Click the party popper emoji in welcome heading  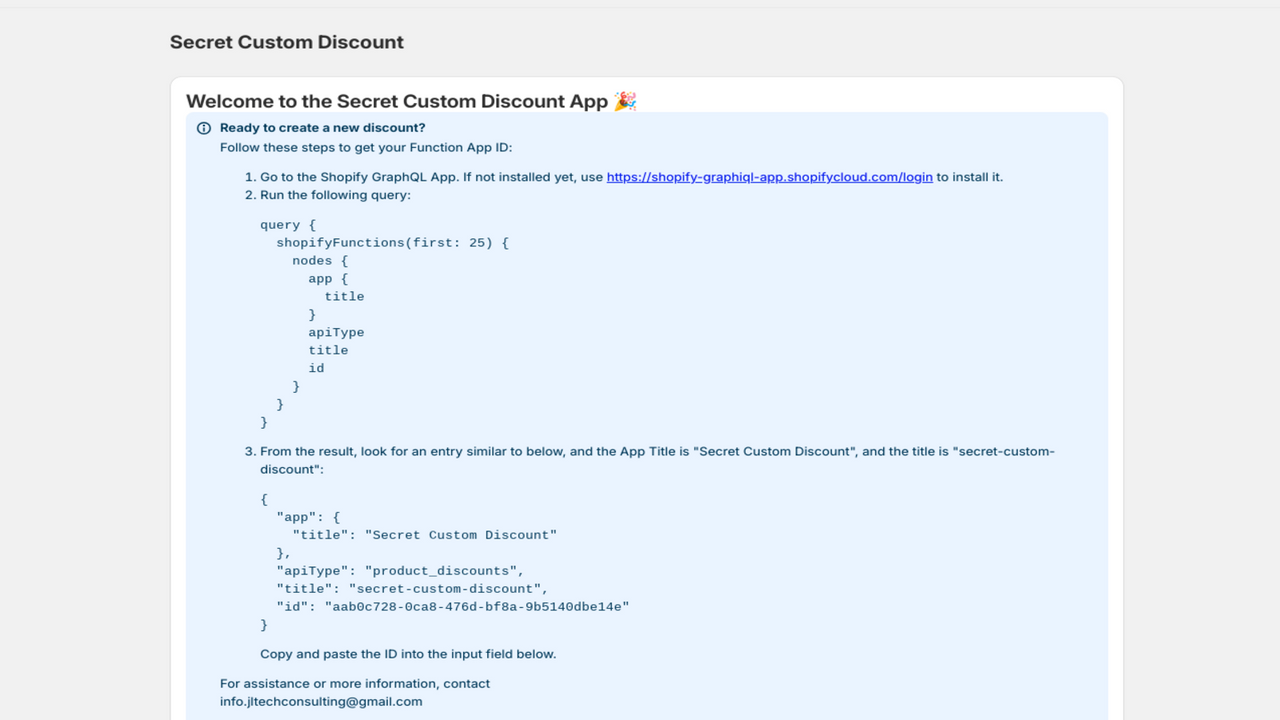[625, 101]
